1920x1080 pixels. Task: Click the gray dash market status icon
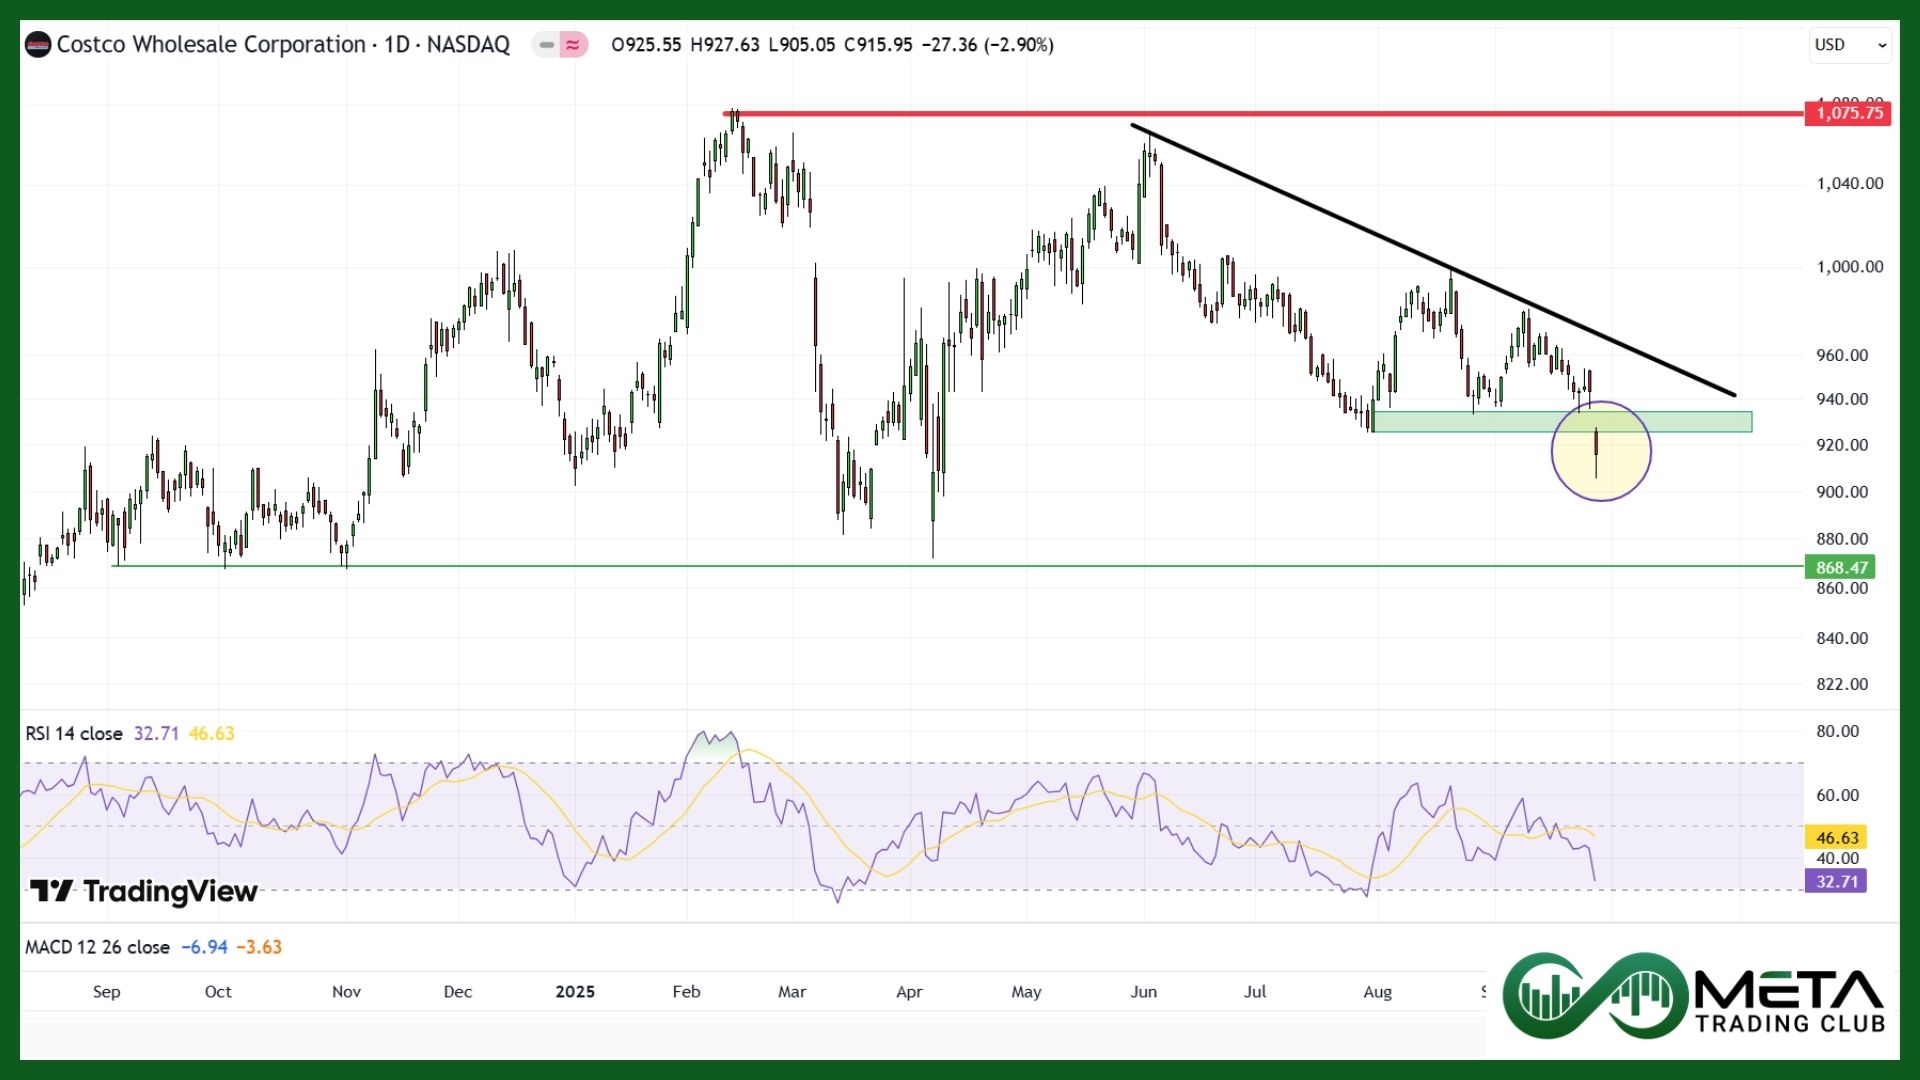(546, 45)
